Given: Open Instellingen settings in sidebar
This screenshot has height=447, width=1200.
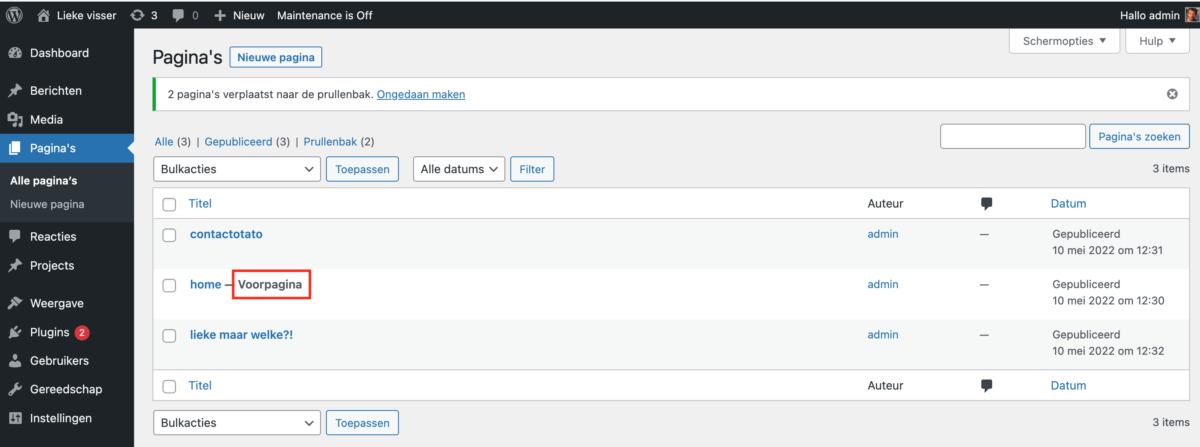Looking at the screenshot, I should point(60,418).
